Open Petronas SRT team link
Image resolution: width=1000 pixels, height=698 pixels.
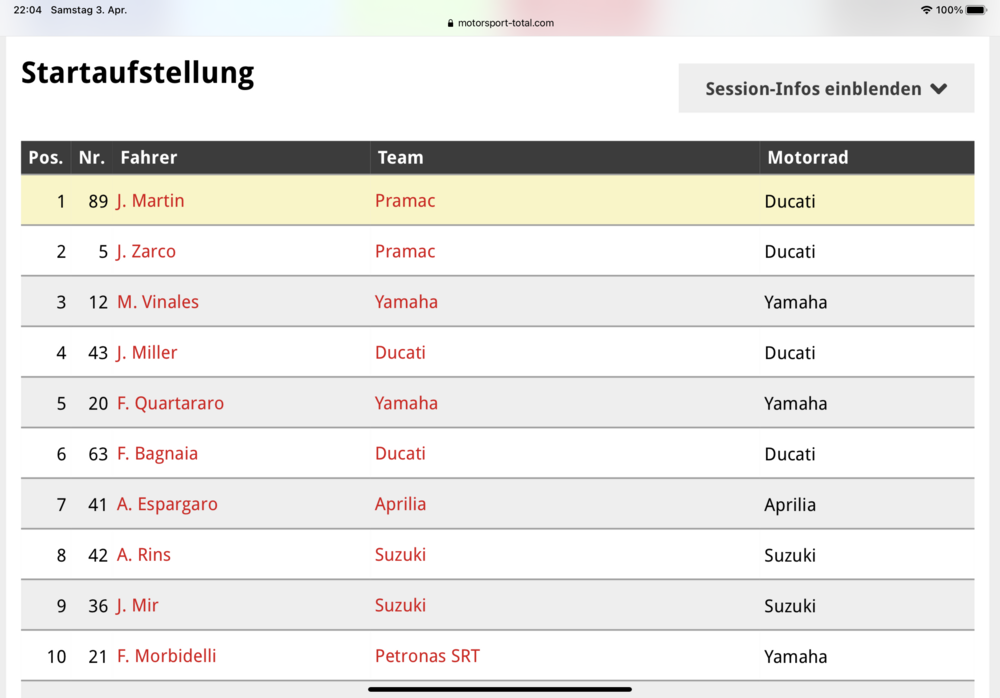(x=427, y=656)
